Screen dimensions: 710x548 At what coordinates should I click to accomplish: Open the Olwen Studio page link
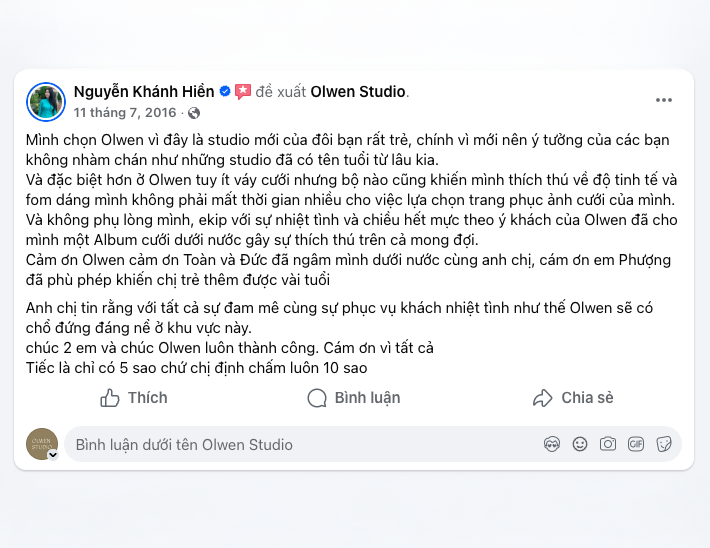(x=358, y=92)
